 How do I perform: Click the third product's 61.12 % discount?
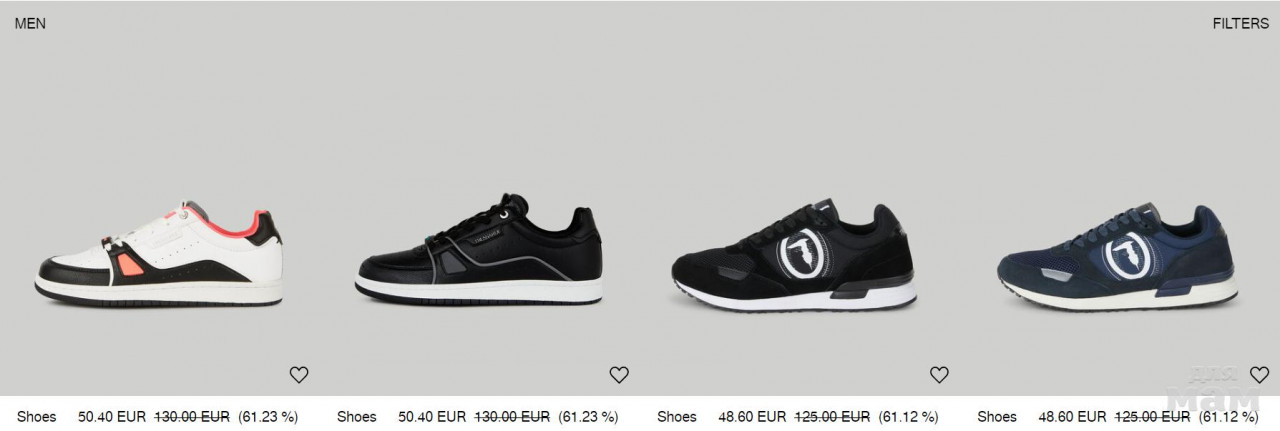pyautogui.click(x=908, y=417)
